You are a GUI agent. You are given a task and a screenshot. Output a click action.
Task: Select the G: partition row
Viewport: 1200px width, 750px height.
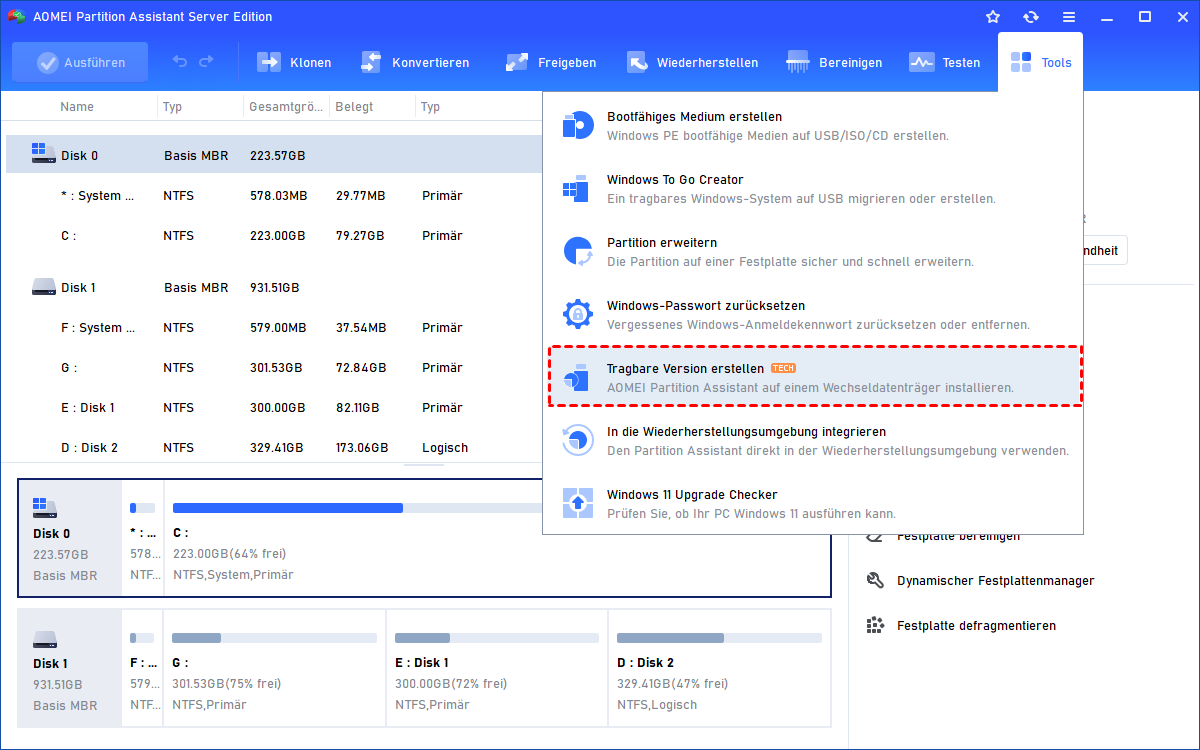coord(275,368)
